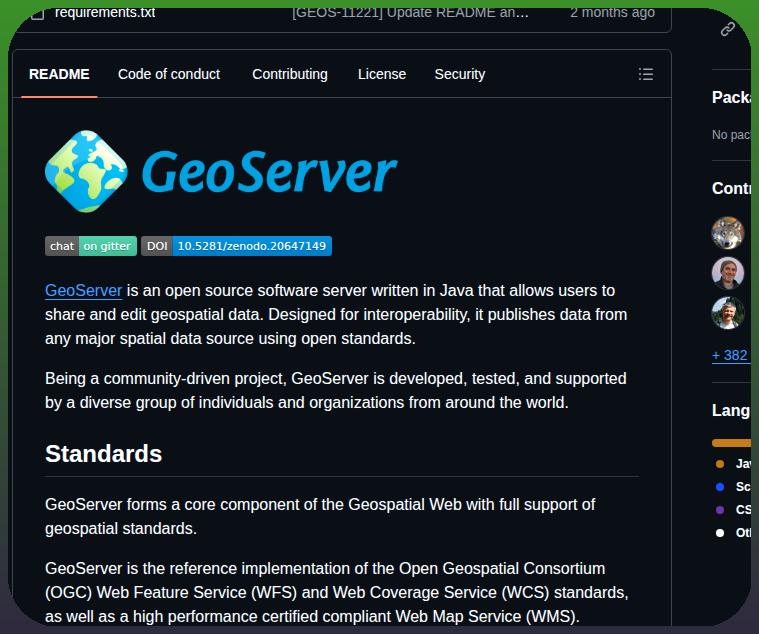Click the purple CSS language dot

pos(720,510)
